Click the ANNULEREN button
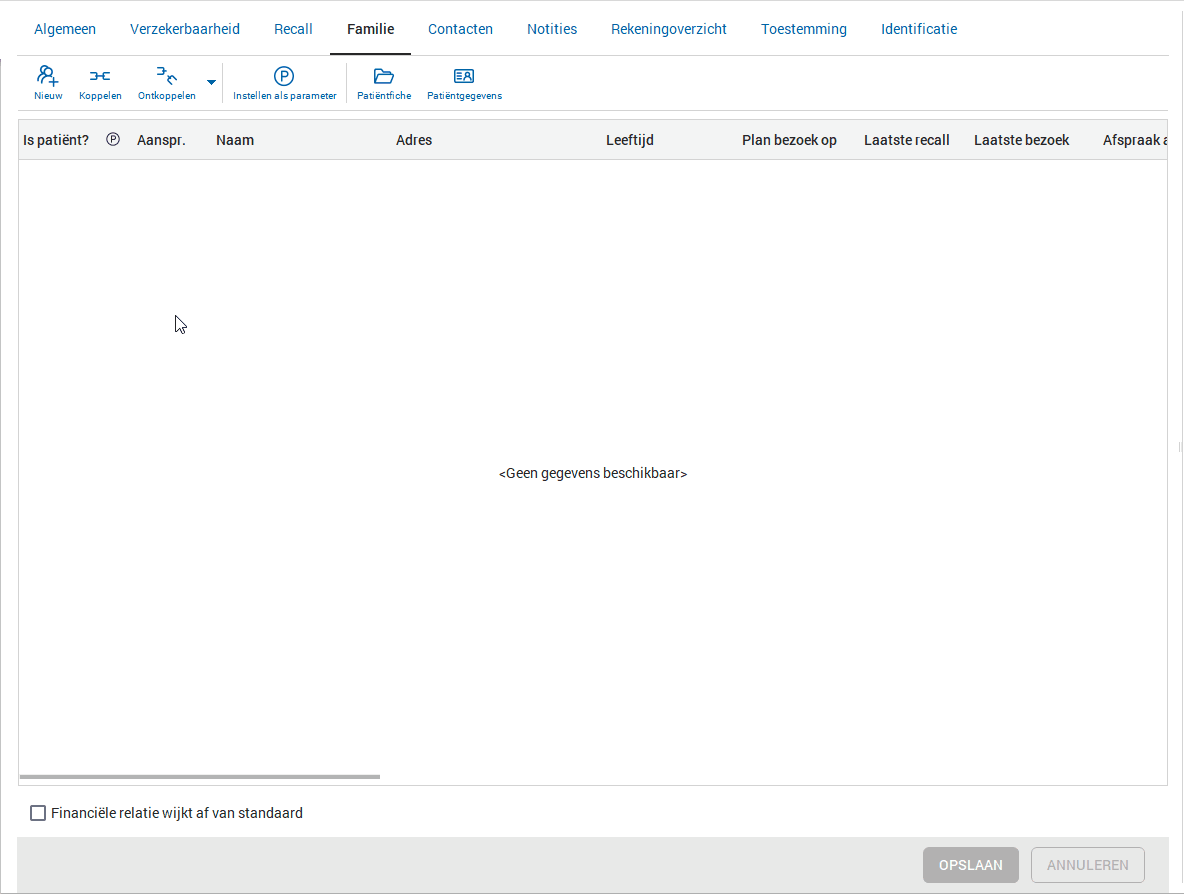This screenshot has width=1184, height=894. pos(1088,865)
